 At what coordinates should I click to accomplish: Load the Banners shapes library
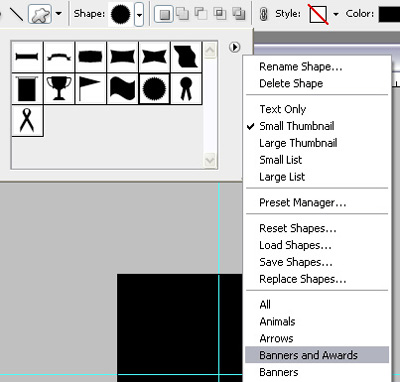279,372
